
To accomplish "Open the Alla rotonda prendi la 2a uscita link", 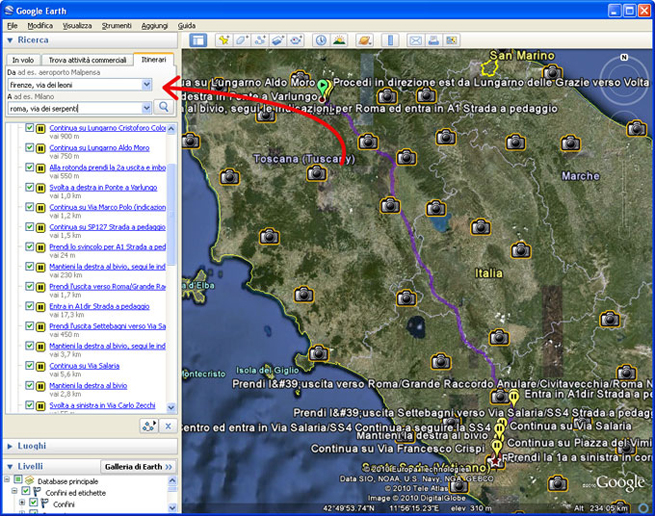I will pos(107,168).
